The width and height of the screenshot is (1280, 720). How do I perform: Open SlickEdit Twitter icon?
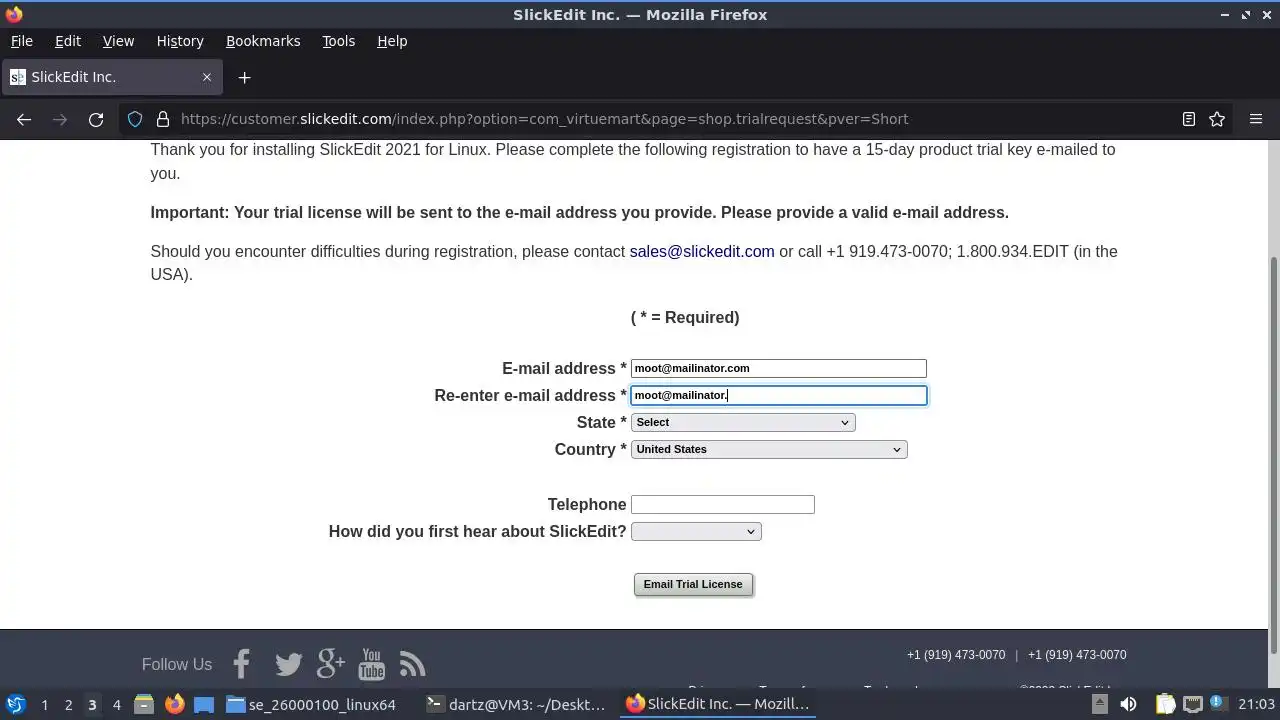pyautogui.click(x=288, y=664)
